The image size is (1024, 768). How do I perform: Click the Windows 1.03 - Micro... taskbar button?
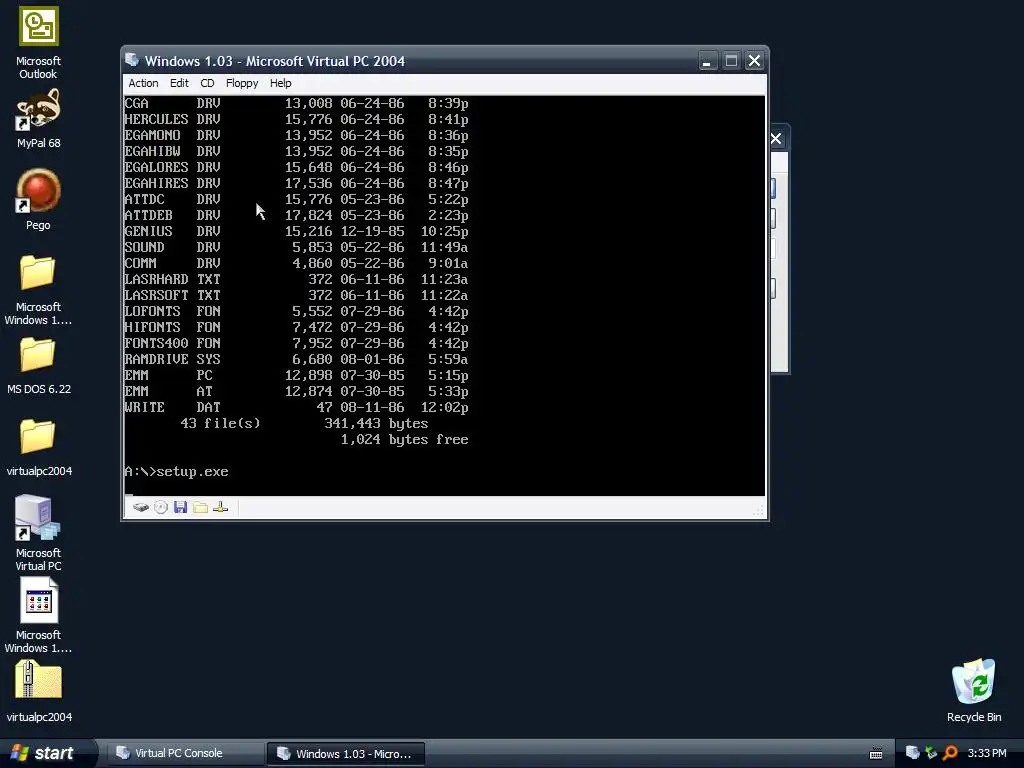[x=346, y=754]
